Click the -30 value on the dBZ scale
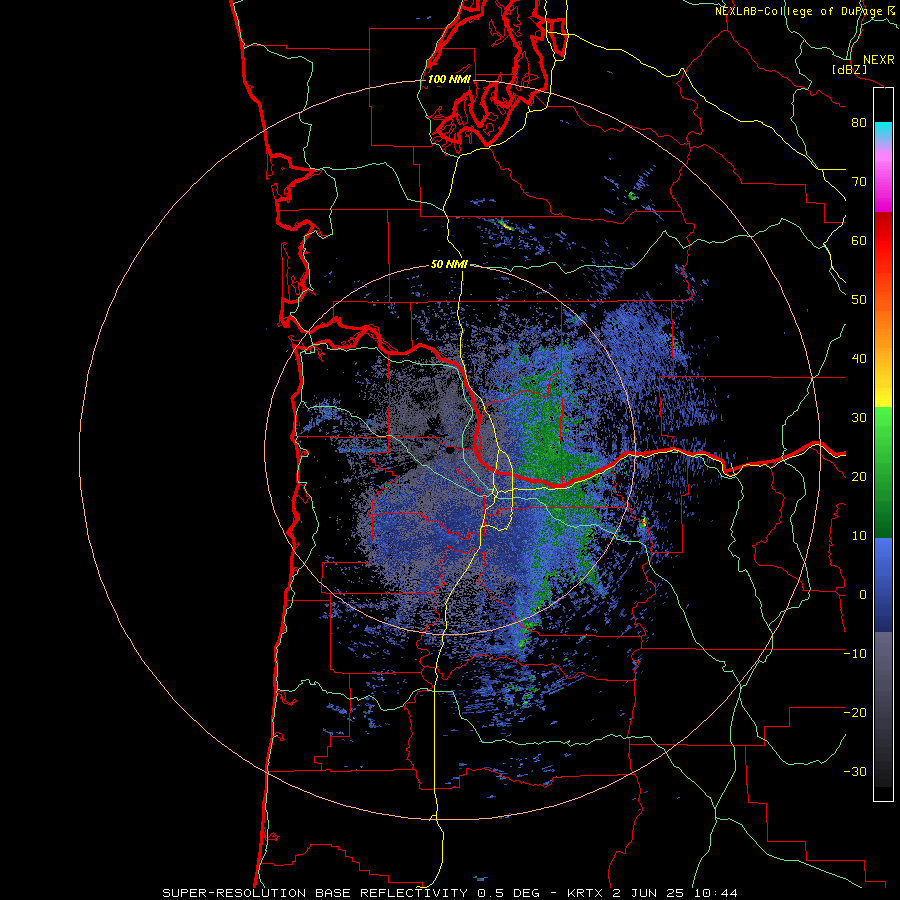900x900 pixels. coord(855,771)
